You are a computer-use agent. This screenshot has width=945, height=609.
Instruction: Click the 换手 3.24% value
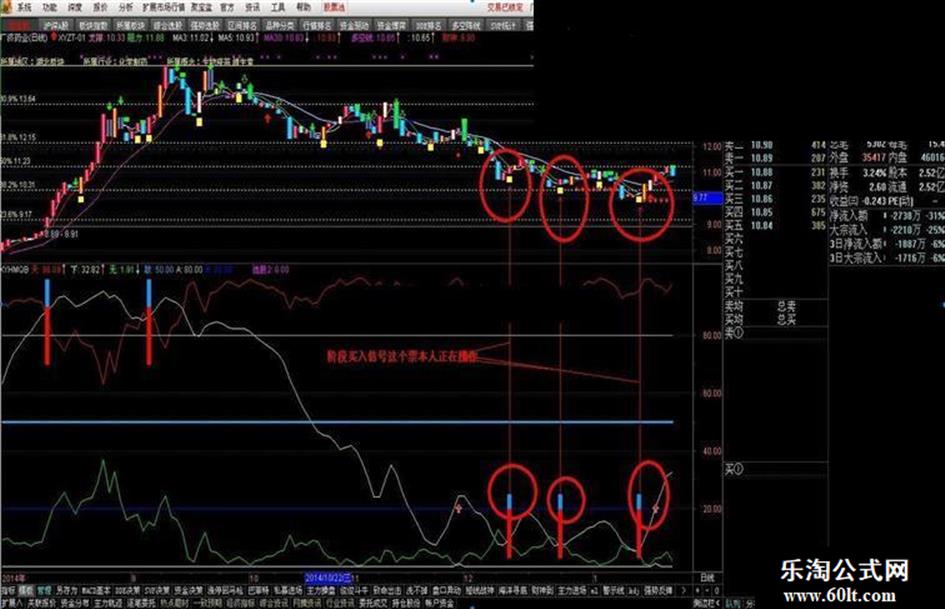click(874, 172)
